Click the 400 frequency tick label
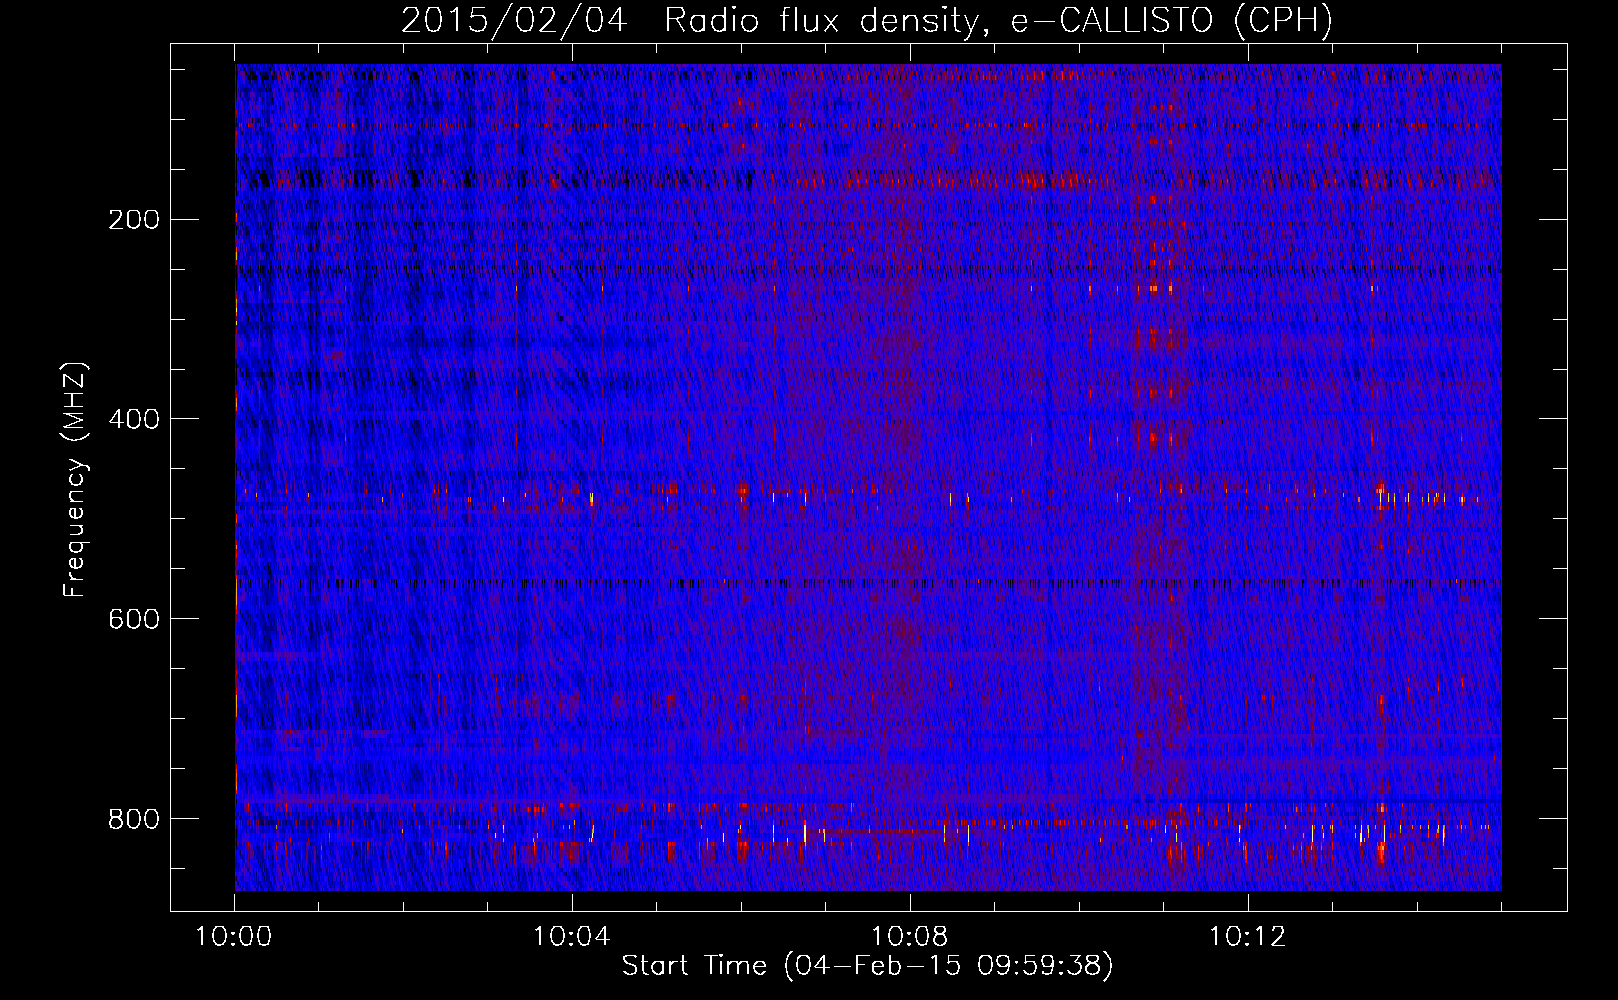 pos(133,419)
